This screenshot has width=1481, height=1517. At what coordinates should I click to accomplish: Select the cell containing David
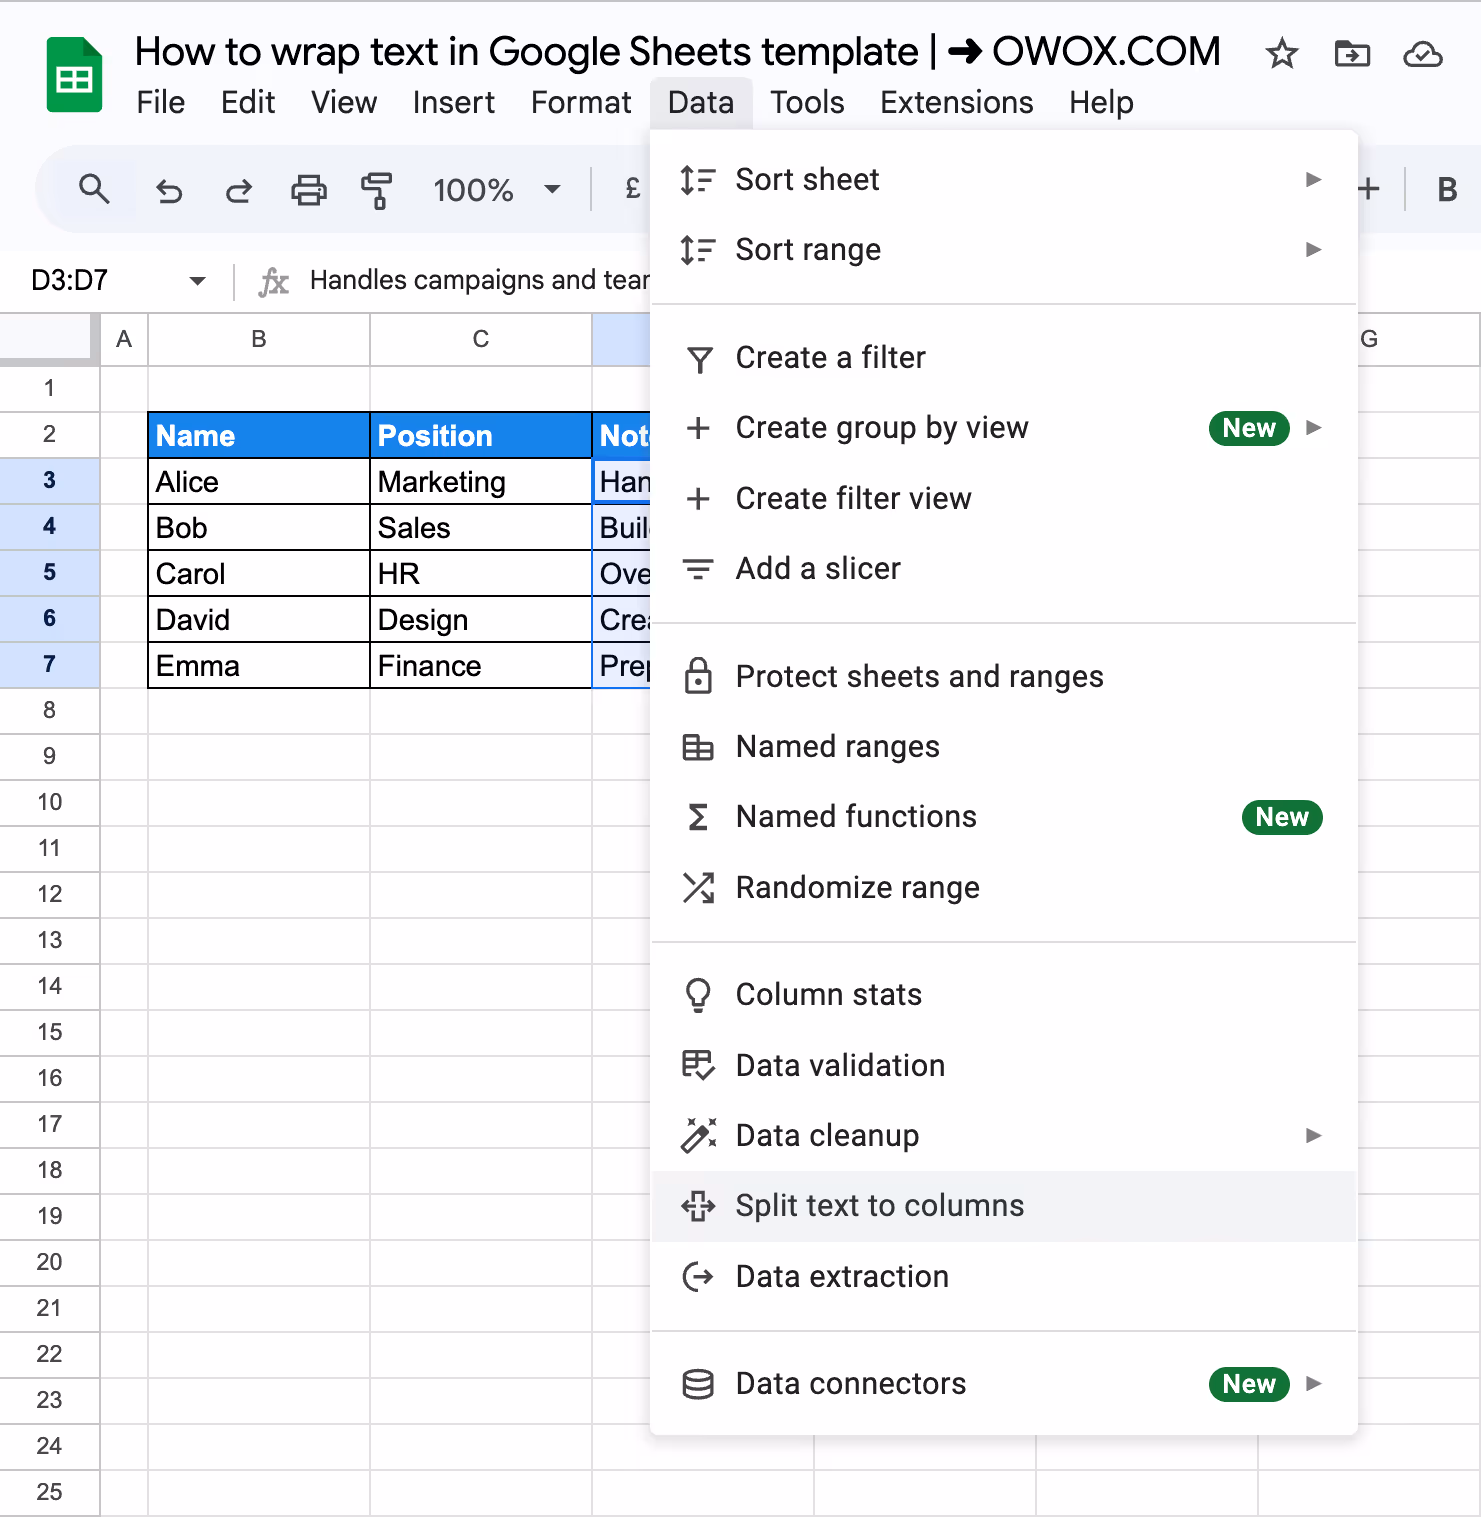tap(259, 620)
